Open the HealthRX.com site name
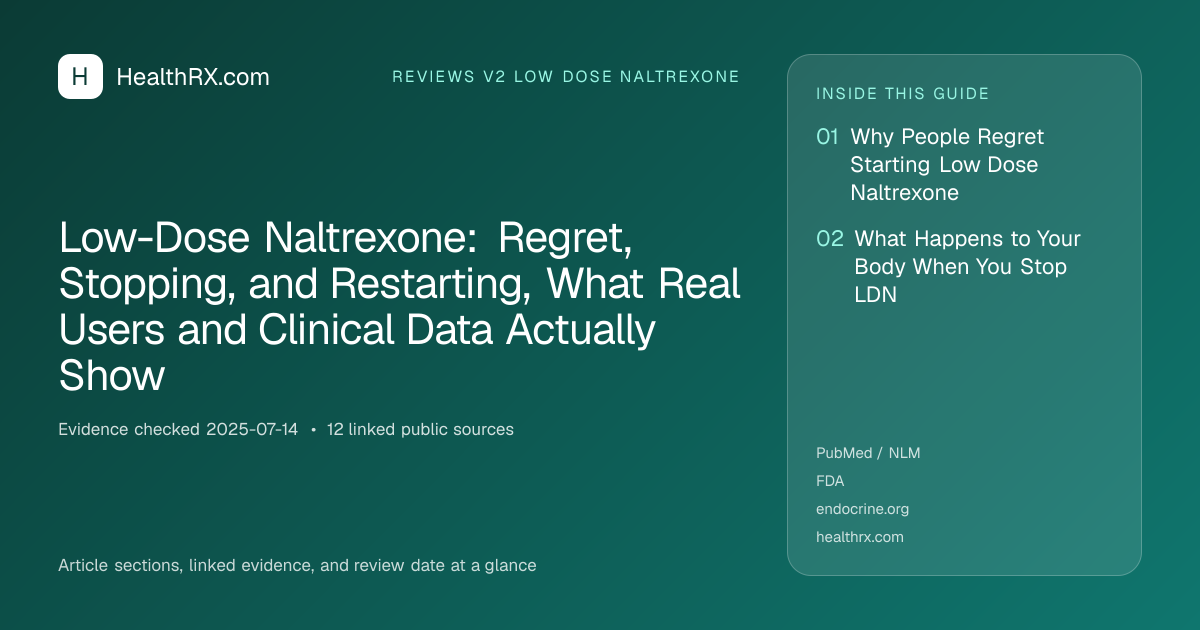 click(193, 77)
